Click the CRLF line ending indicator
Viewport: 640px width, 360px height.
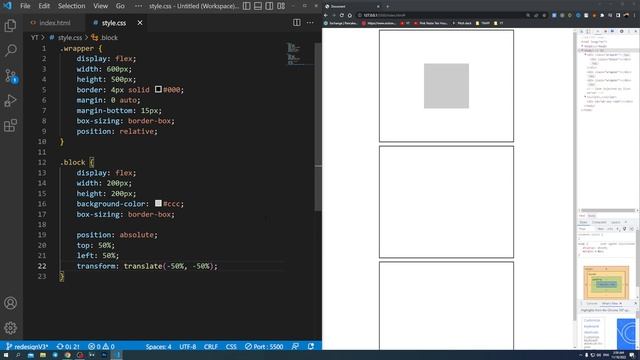[211, 347]
